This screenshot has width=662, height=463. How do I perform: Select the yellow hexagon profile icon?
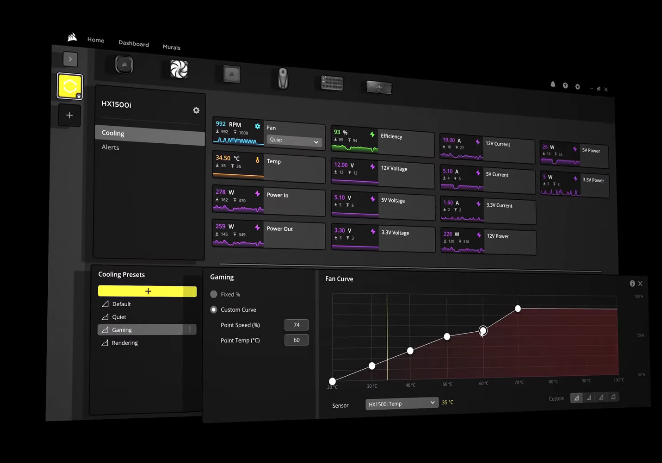click(70, 87)
